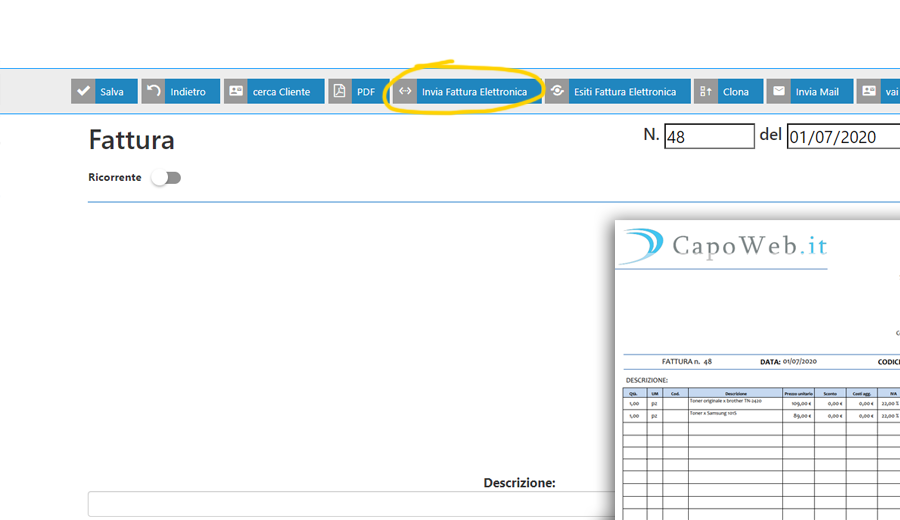Screen dimensions: 900x520
Task: Toggle the Ricorrente switch
Action: 166,178
